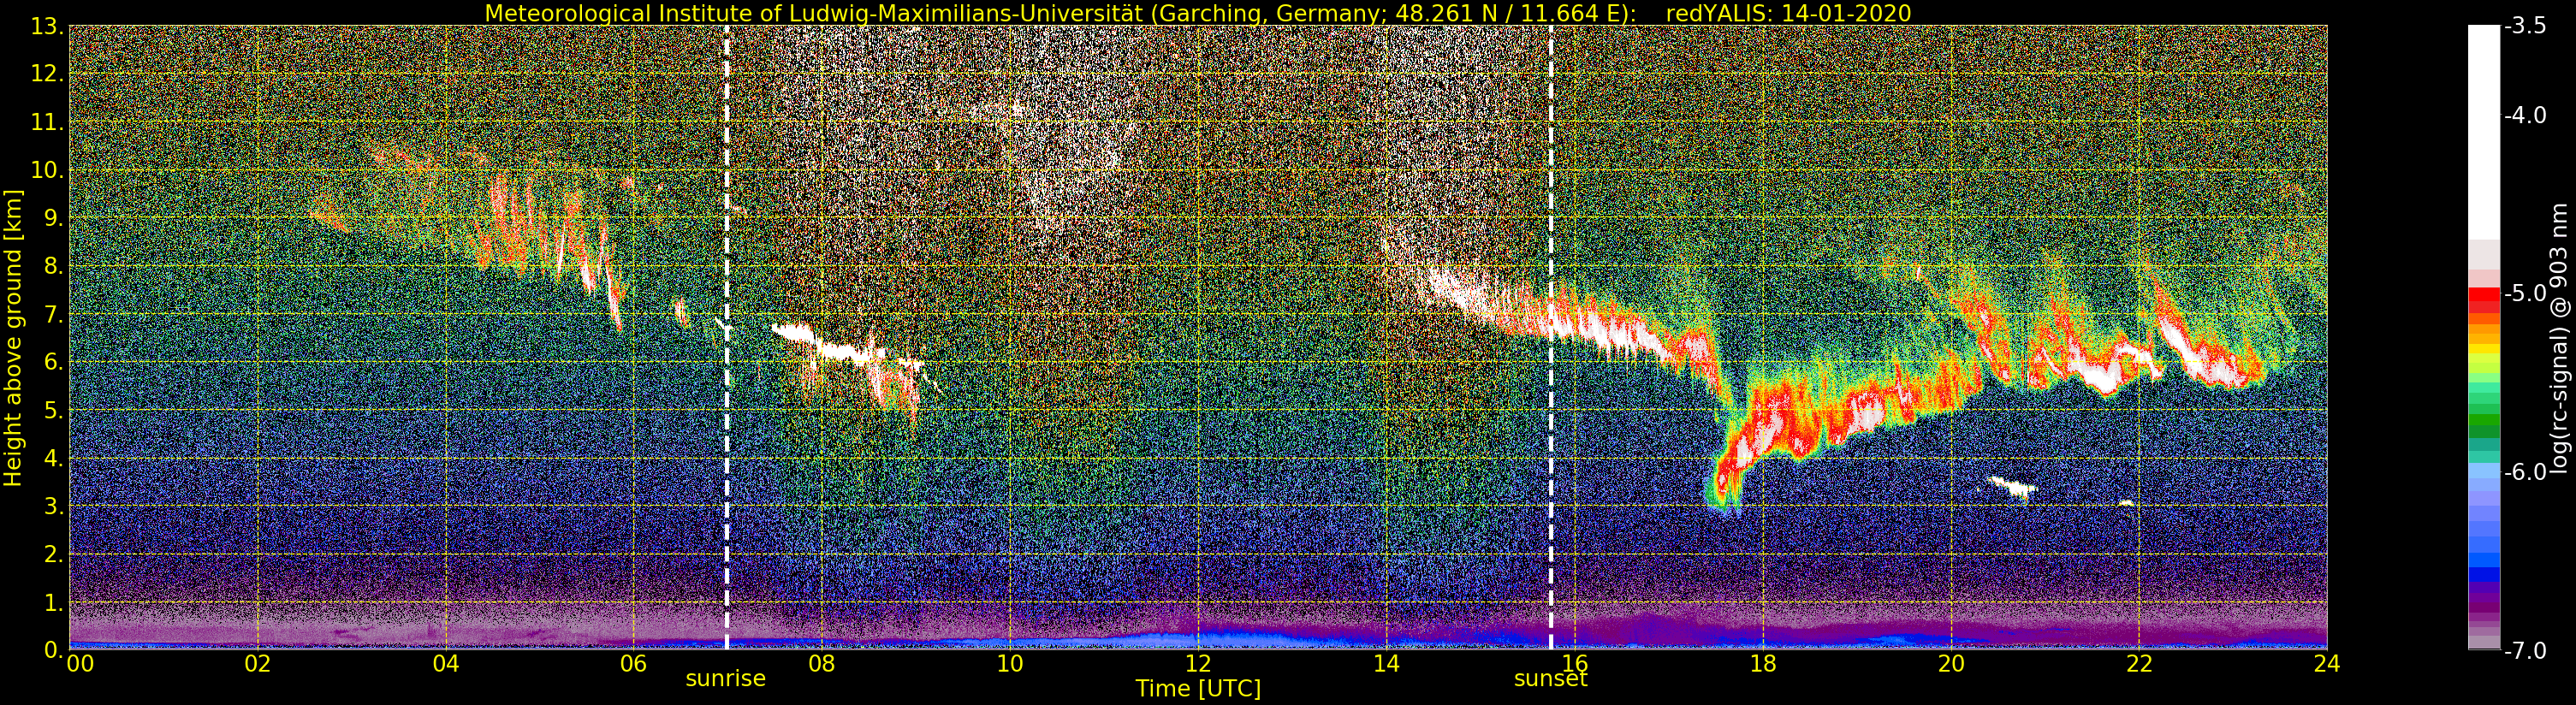Screen dimensions: 2576x705
Task: Click the 'Height above ground [km]' axis label
Action: coord(13,337)
